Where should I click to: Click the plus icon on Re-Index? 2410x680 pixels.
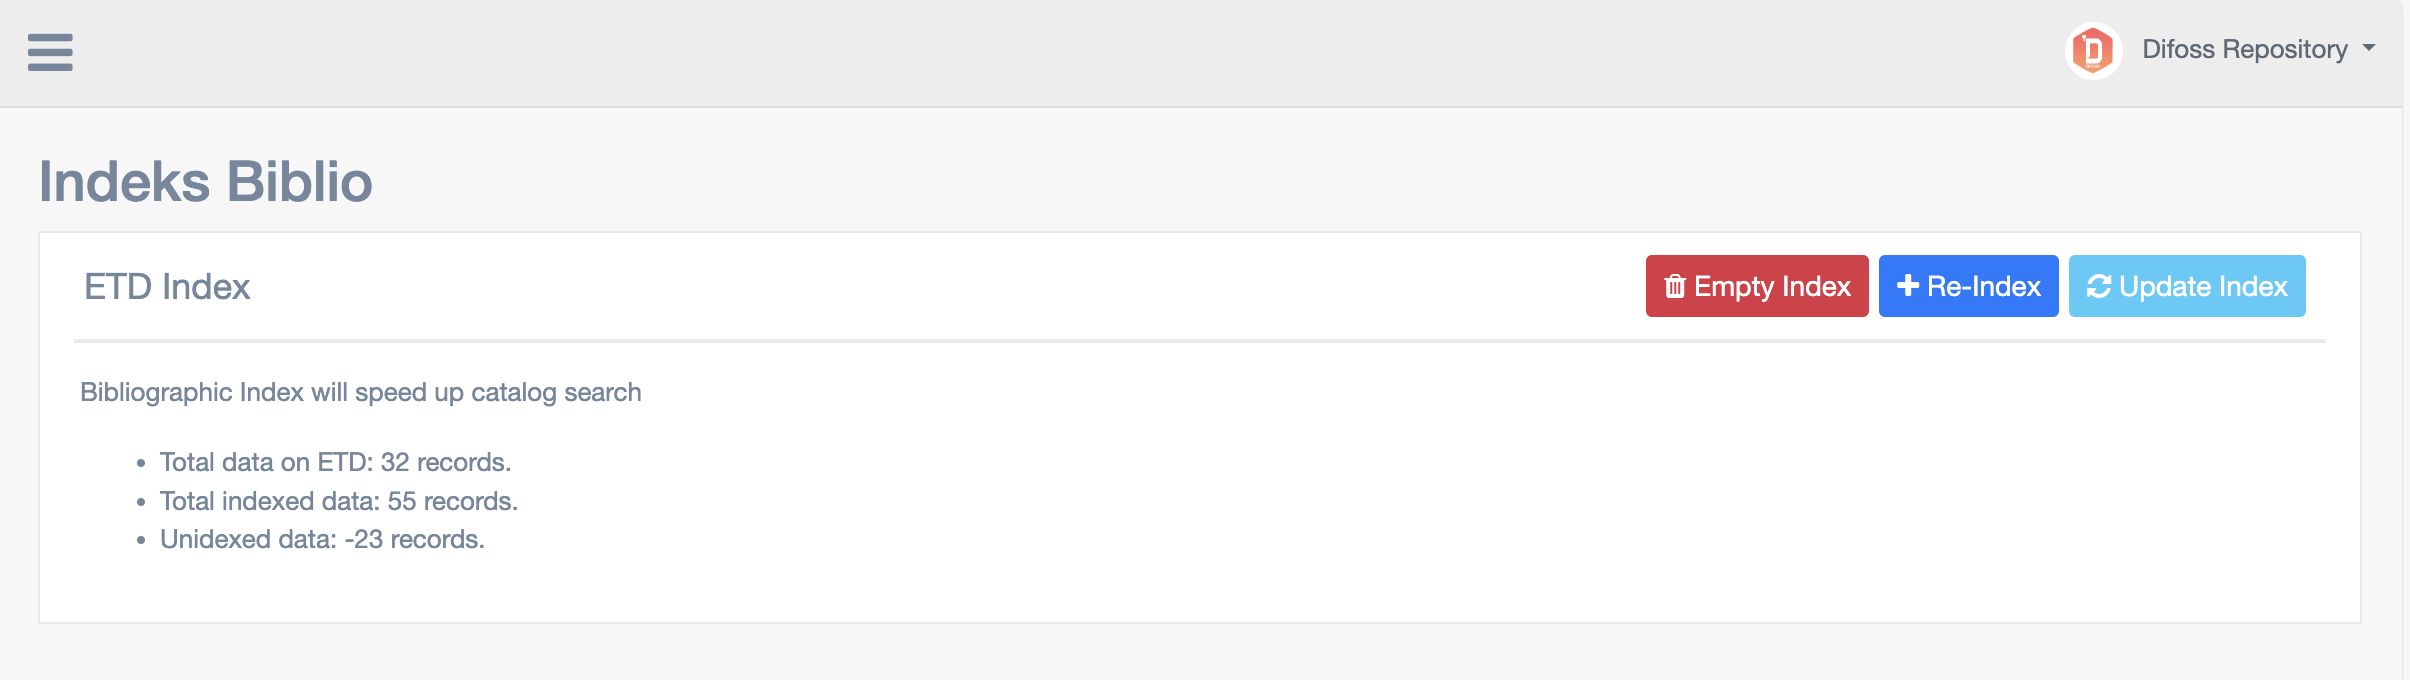click(x=1908, y=286)
